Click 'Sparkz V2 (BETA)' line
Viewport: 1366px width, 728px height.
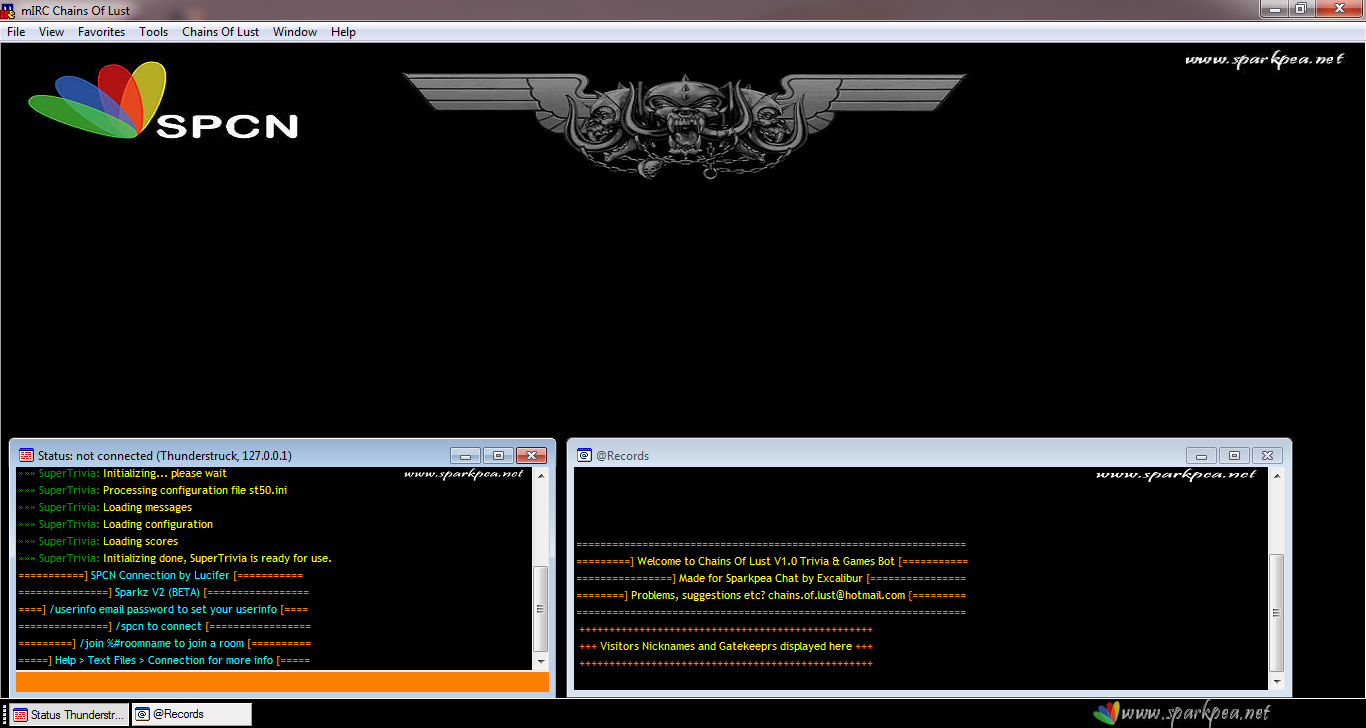pyautogui.click(x=164, y=592)
